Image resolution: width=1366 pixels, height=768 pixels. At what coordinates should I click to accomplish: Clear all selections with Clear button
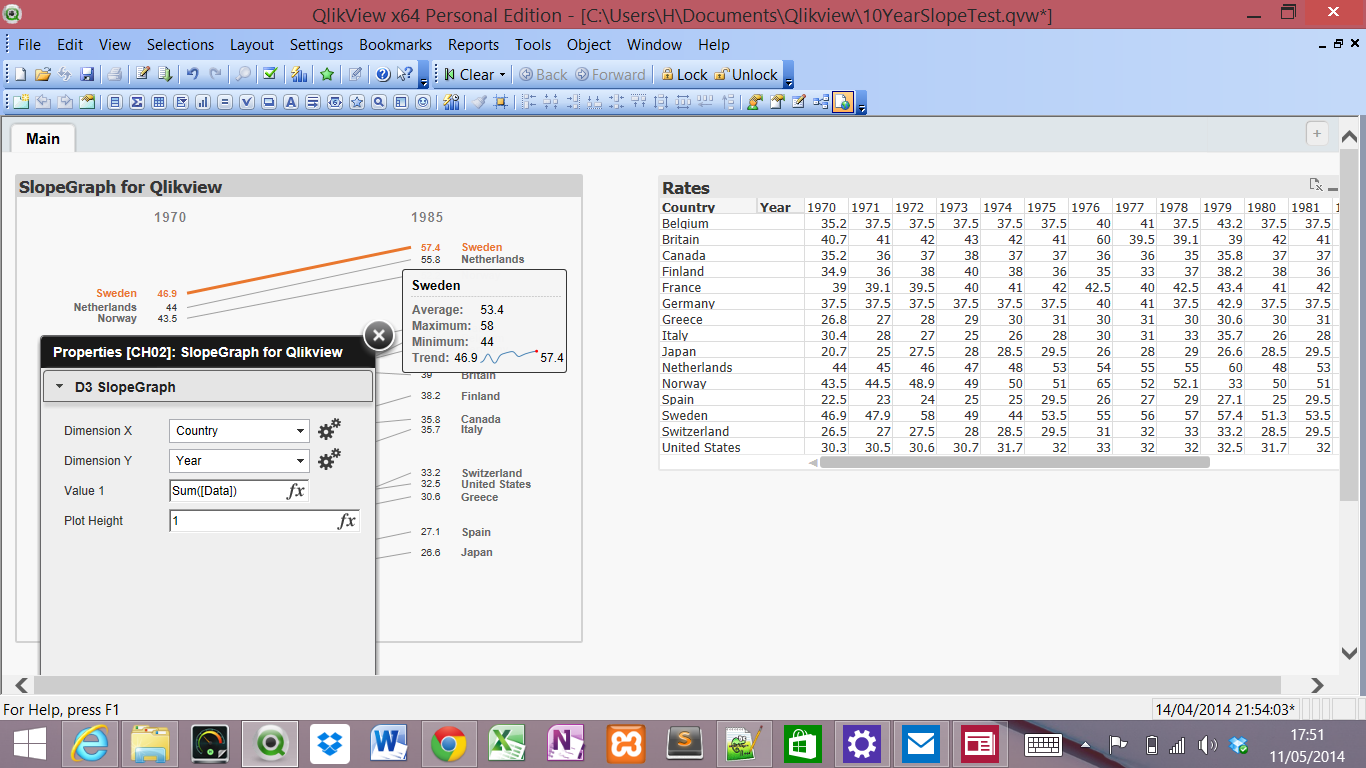point(468,75)
